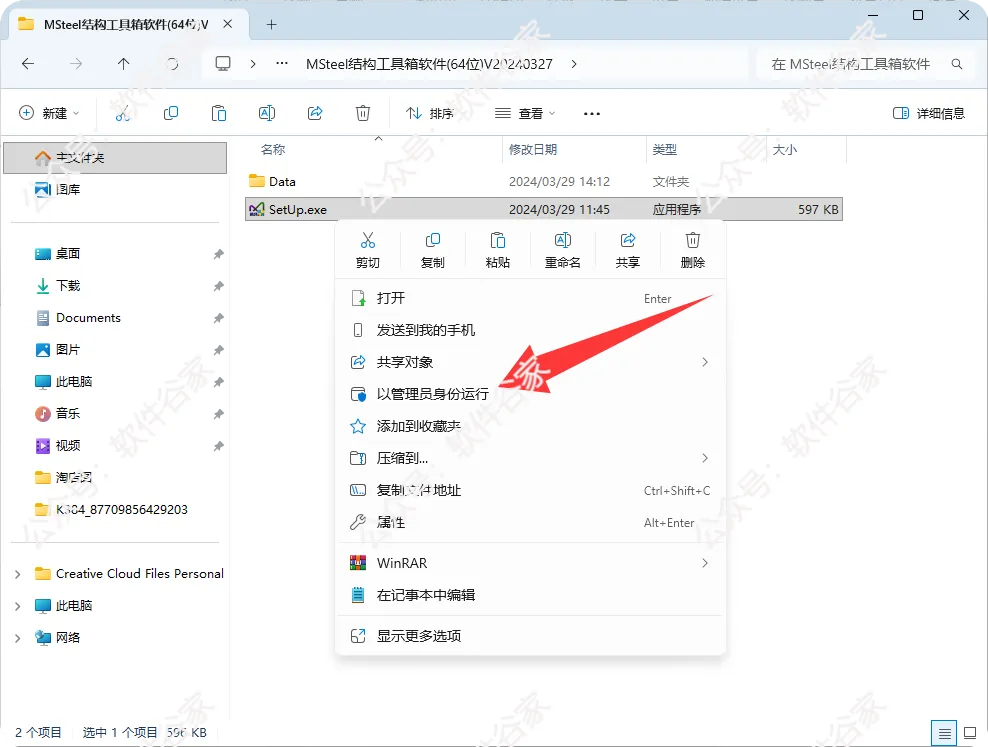Open 下载 in sidebar
Viewport: 988px width, 747px height.
click(x=67, y=286)
